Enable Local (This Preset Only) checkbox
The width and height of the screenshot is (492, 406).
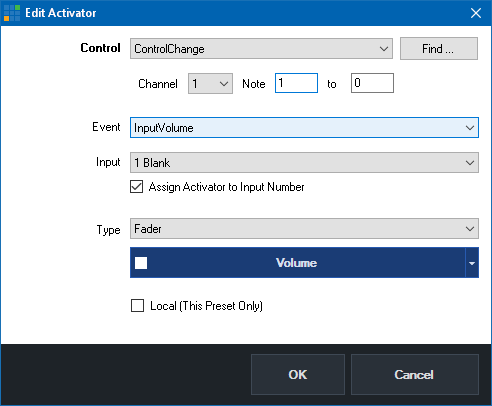137,305
